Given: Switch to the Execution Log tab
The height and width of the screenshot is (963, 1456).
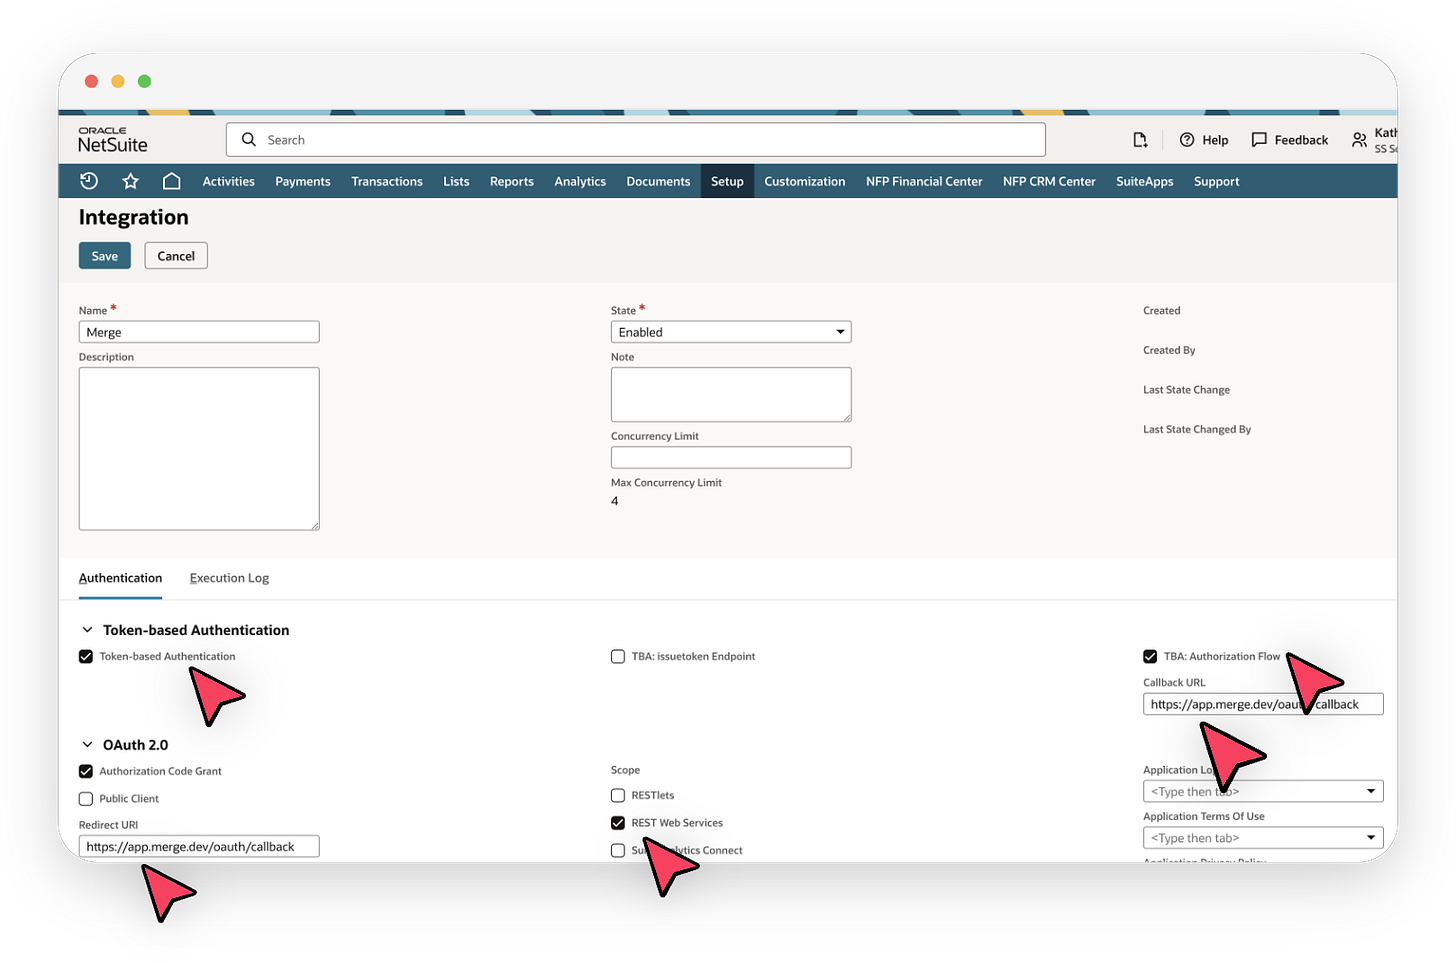Looking at the screenshot, I should (229, 578).
